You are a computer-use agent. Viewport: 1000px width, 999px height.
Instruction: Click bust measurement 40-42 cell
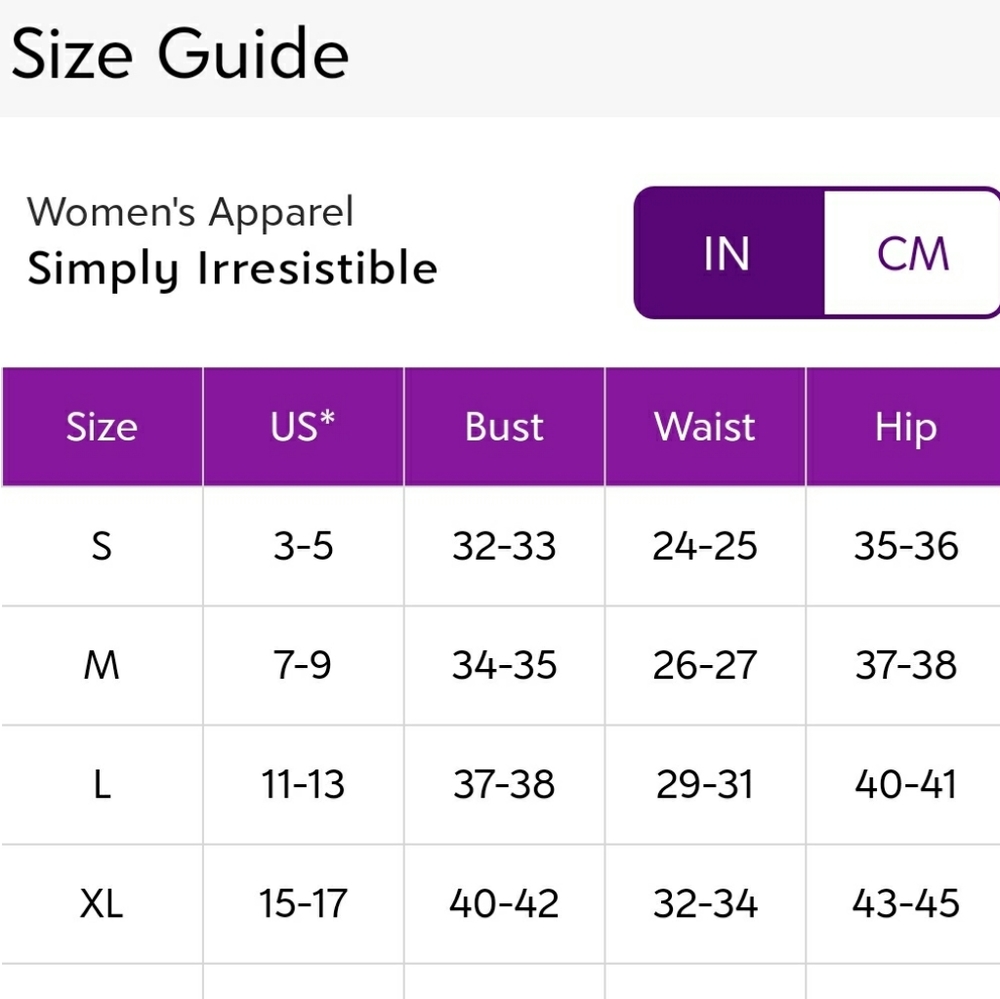(504, 904)
